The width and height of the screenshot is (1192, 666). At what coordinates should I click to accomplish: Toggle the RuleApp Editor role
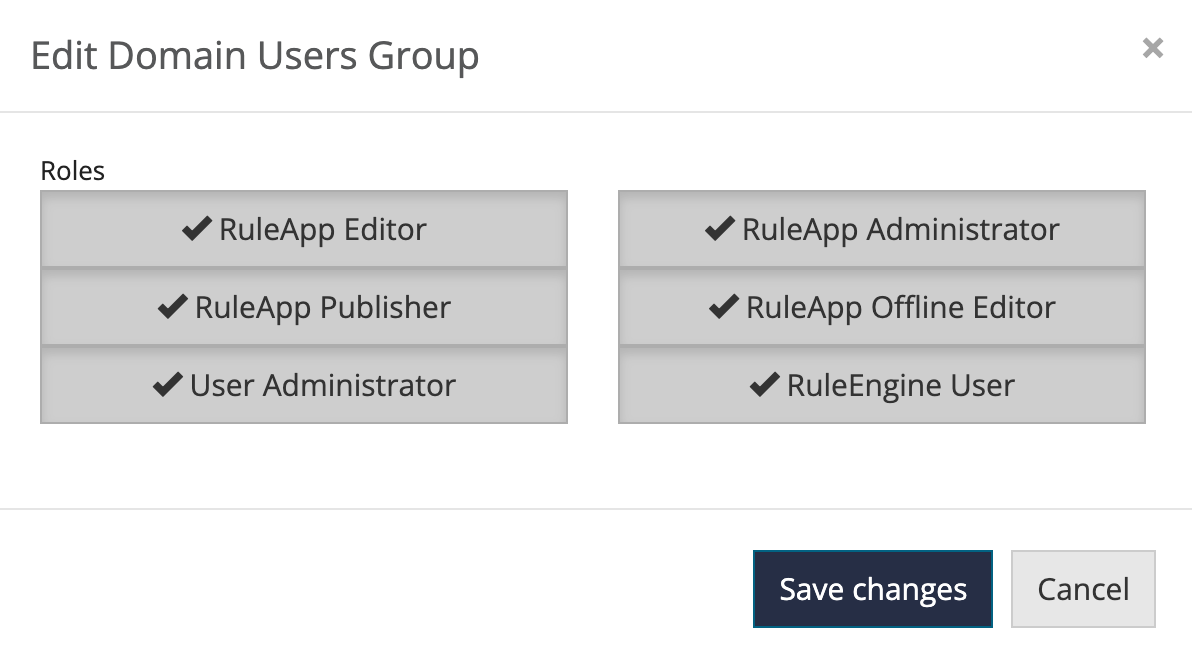[x=304, y=230]
